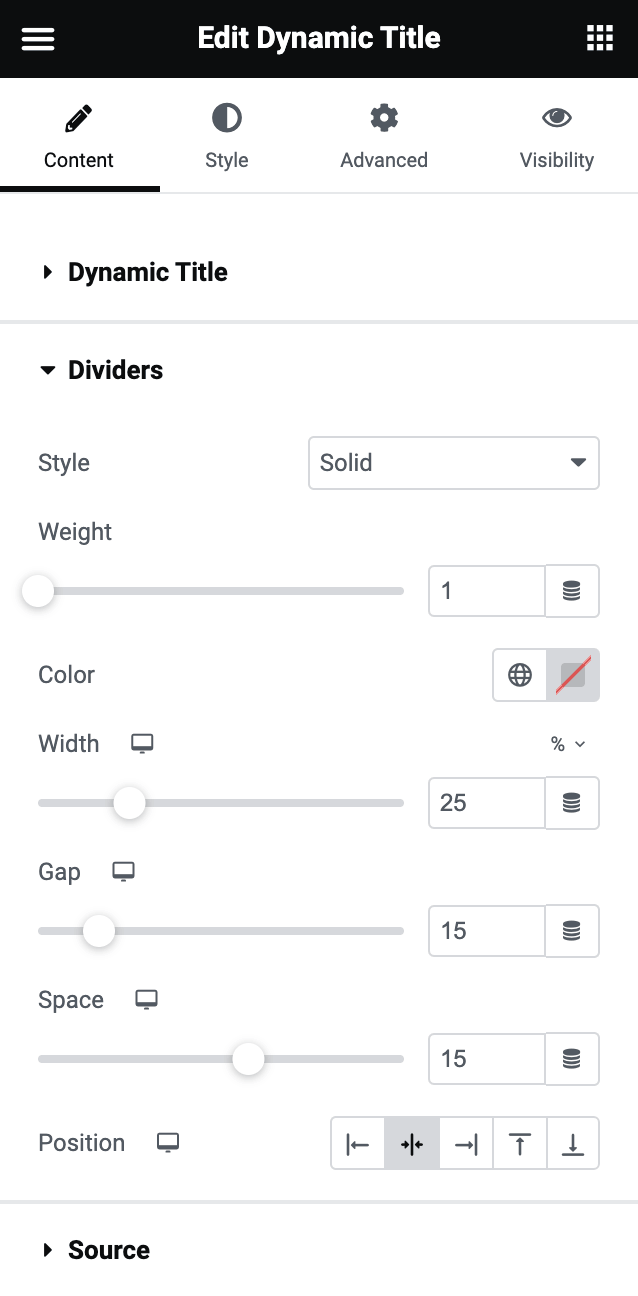Open the hamburger menu
The image size is (638, 1296).
click(x=38, y=39)
